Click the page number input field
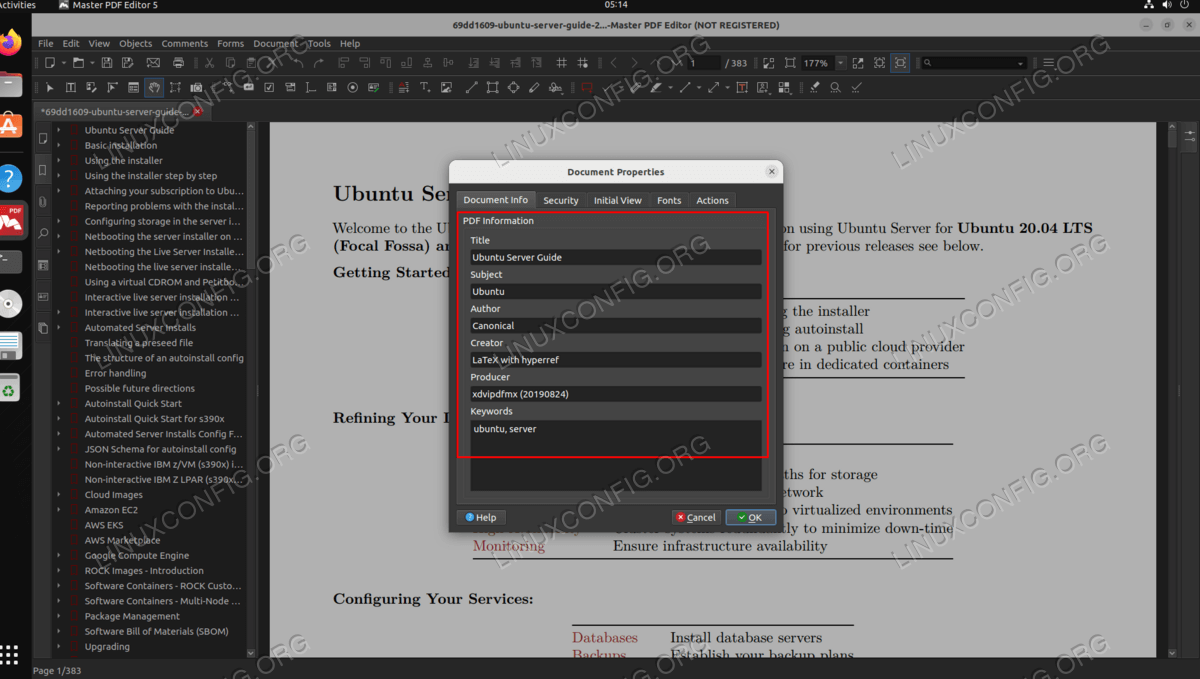Image resolution: width=1200 pixels, height=679 pixels. (x=704, y=62)
